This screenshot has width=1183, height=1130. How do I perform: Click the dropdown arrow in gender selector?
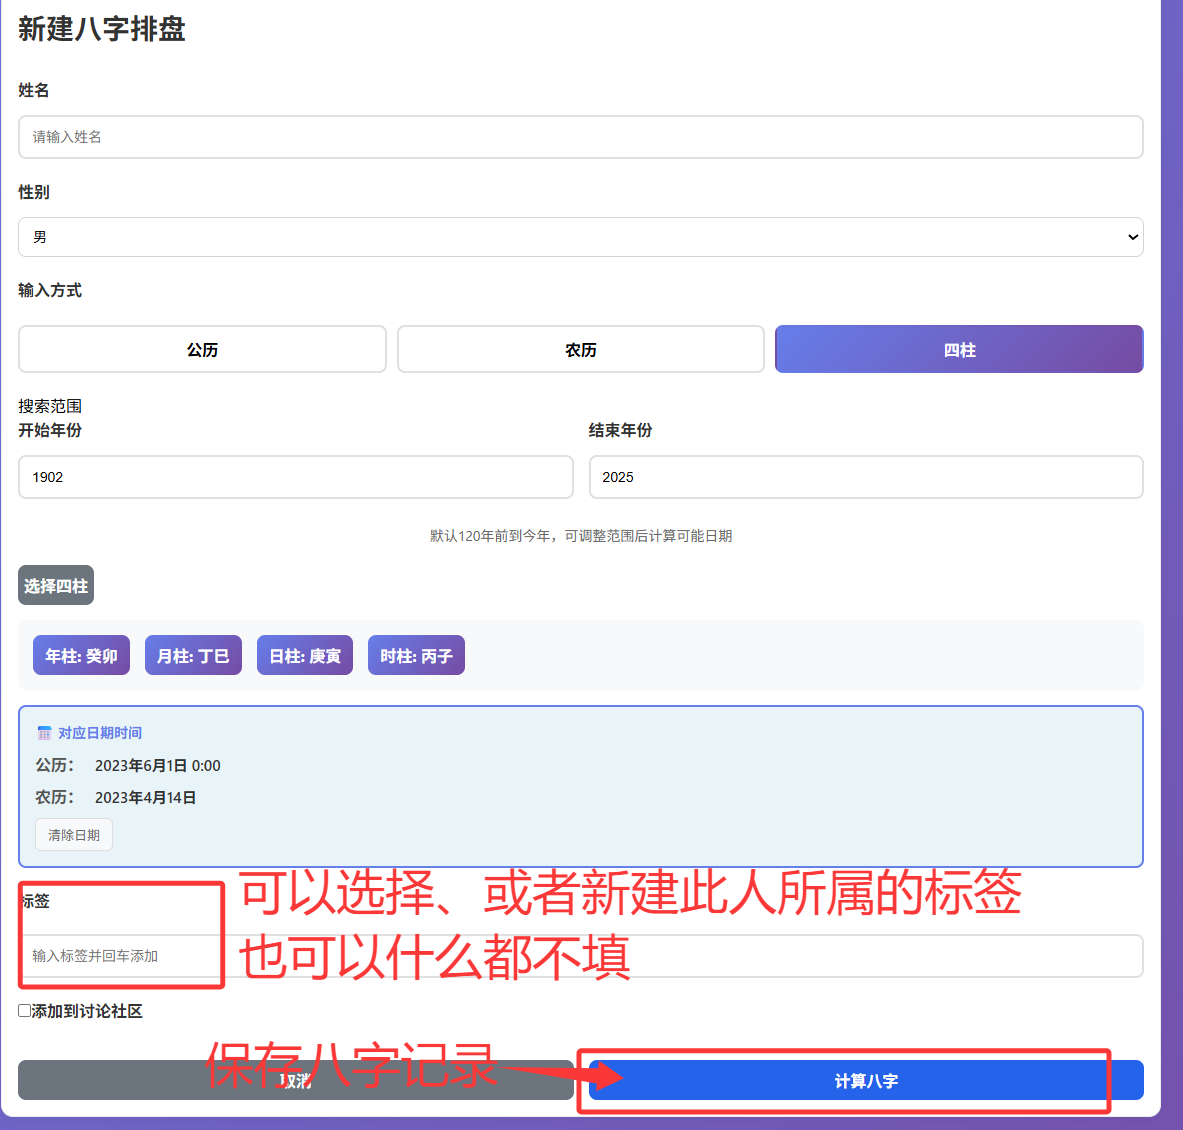(x=1132, y=237)
